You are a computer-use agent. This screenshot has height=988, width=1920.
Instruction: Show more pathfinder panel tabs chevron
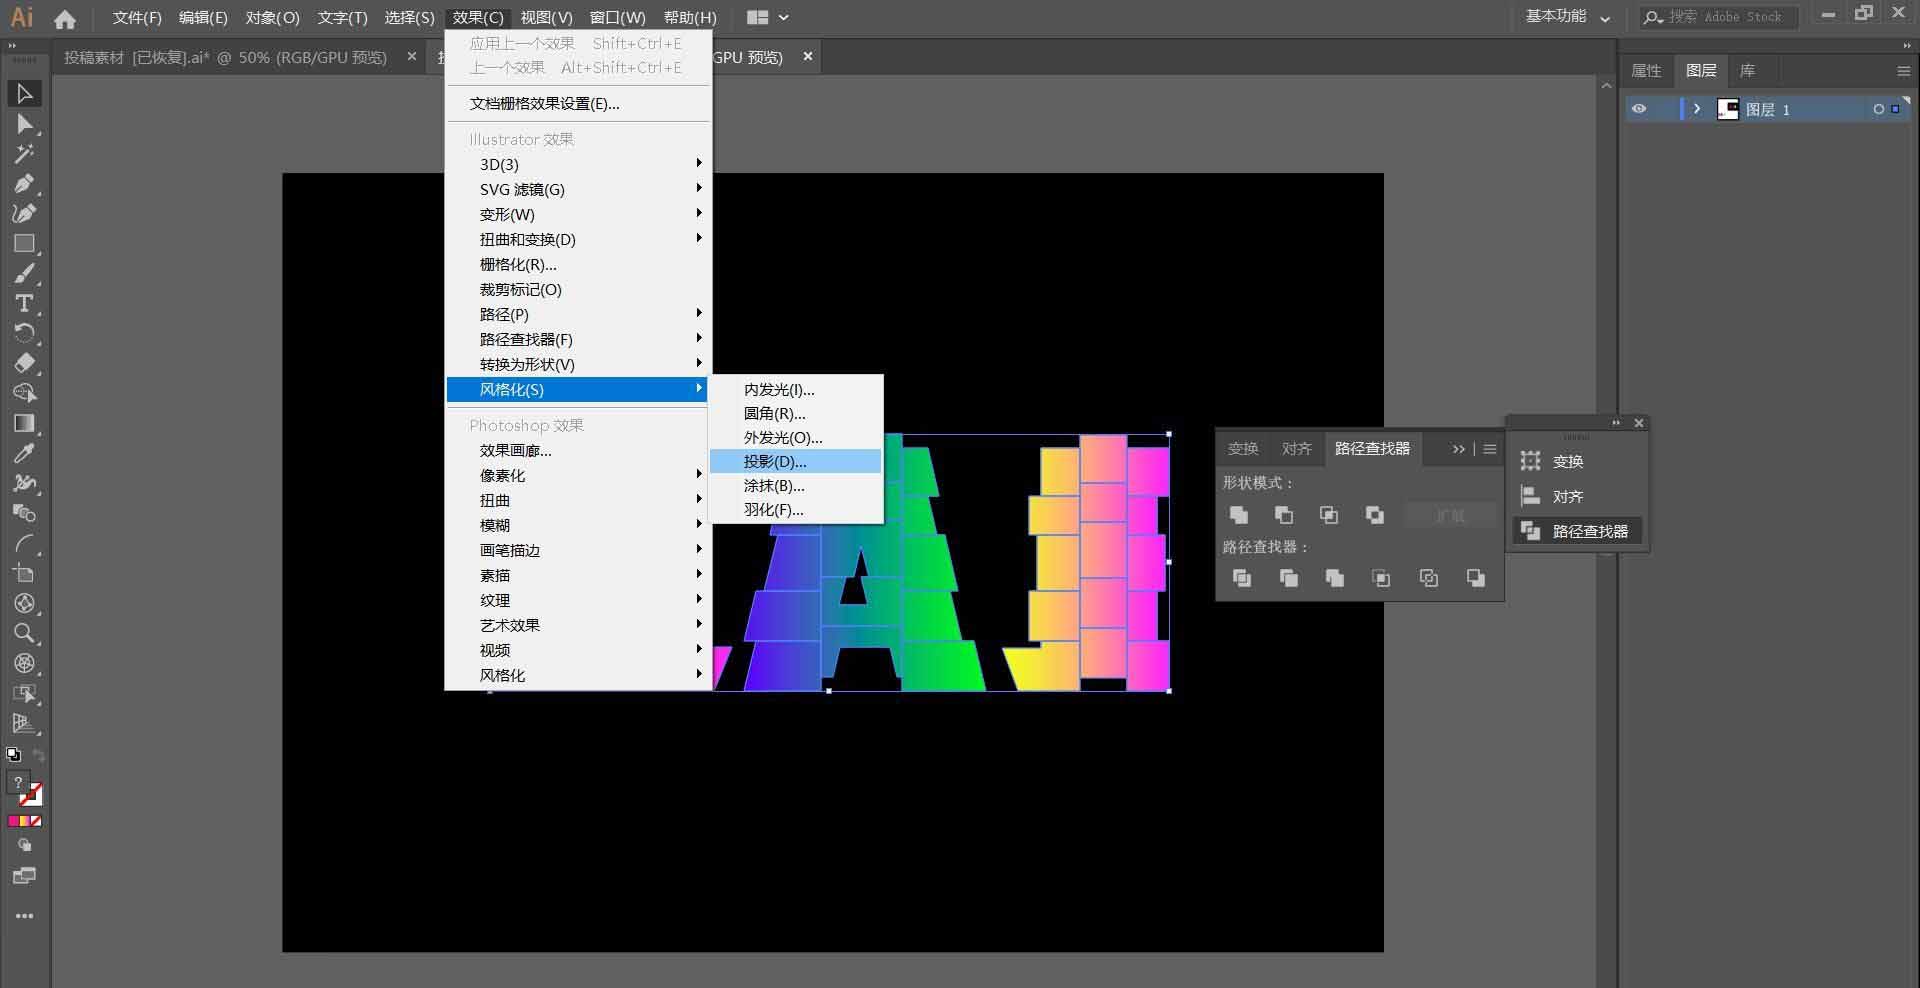(x=1458, y=449)
